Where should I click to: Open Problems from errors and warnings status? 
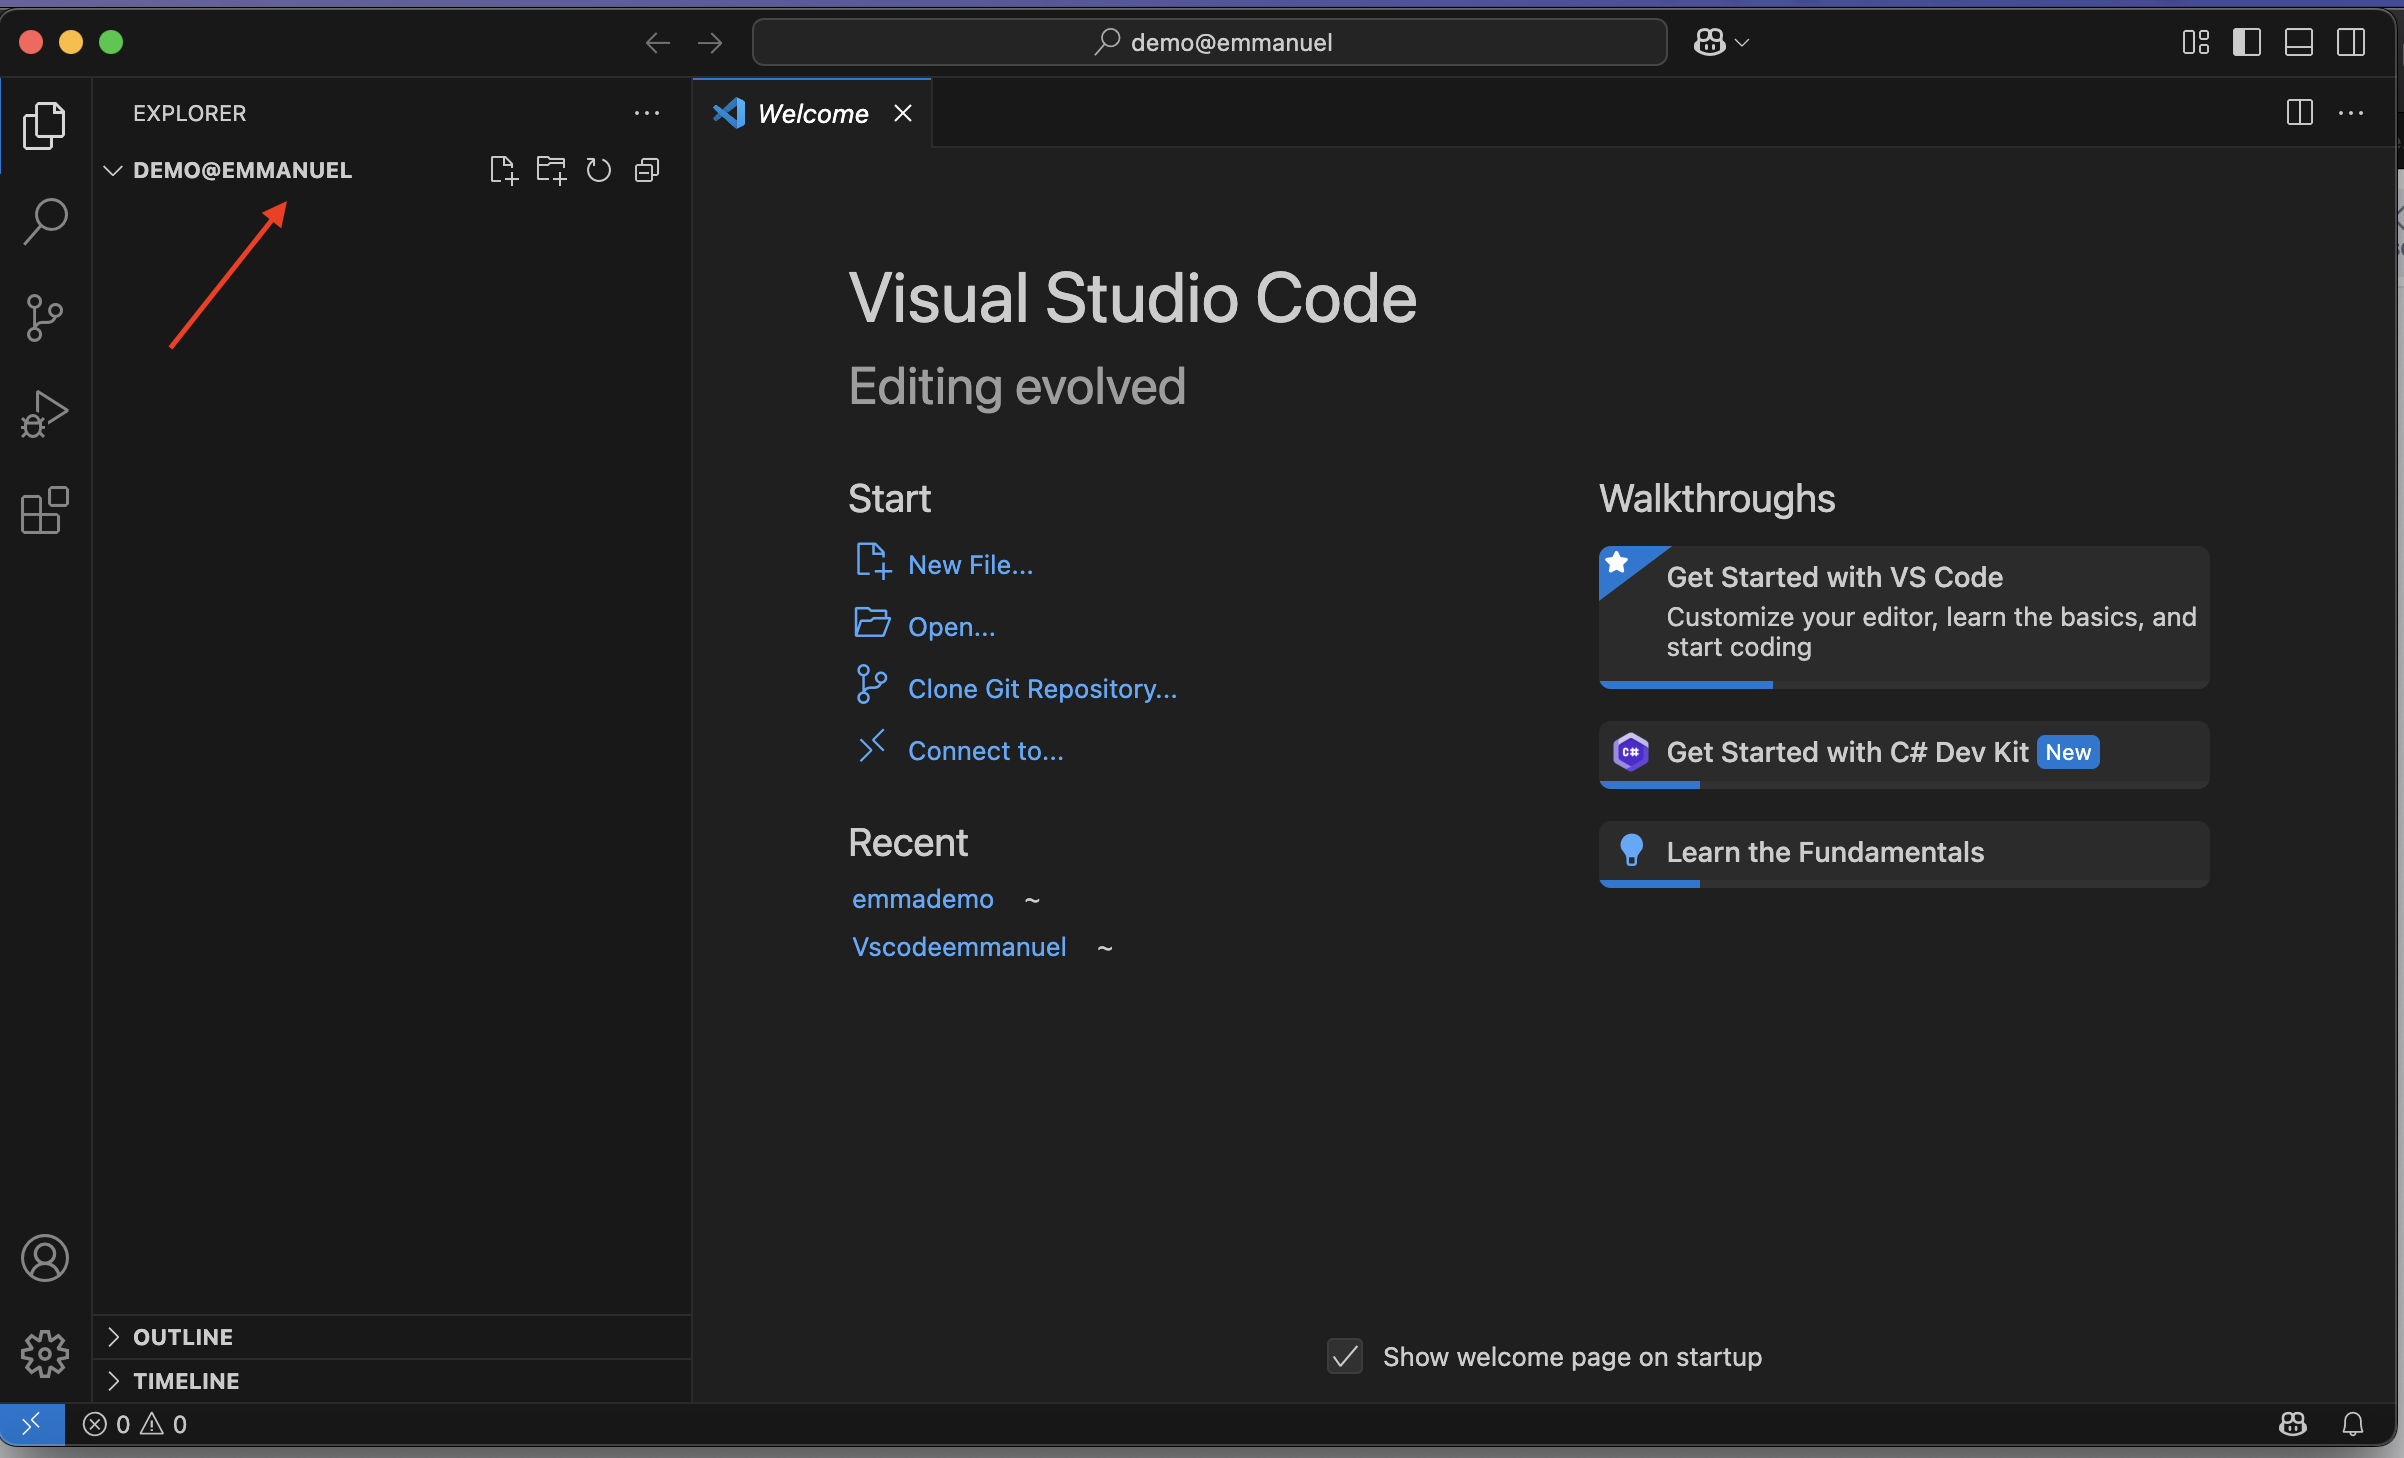pyautogui.click(x=135, y=1424)
